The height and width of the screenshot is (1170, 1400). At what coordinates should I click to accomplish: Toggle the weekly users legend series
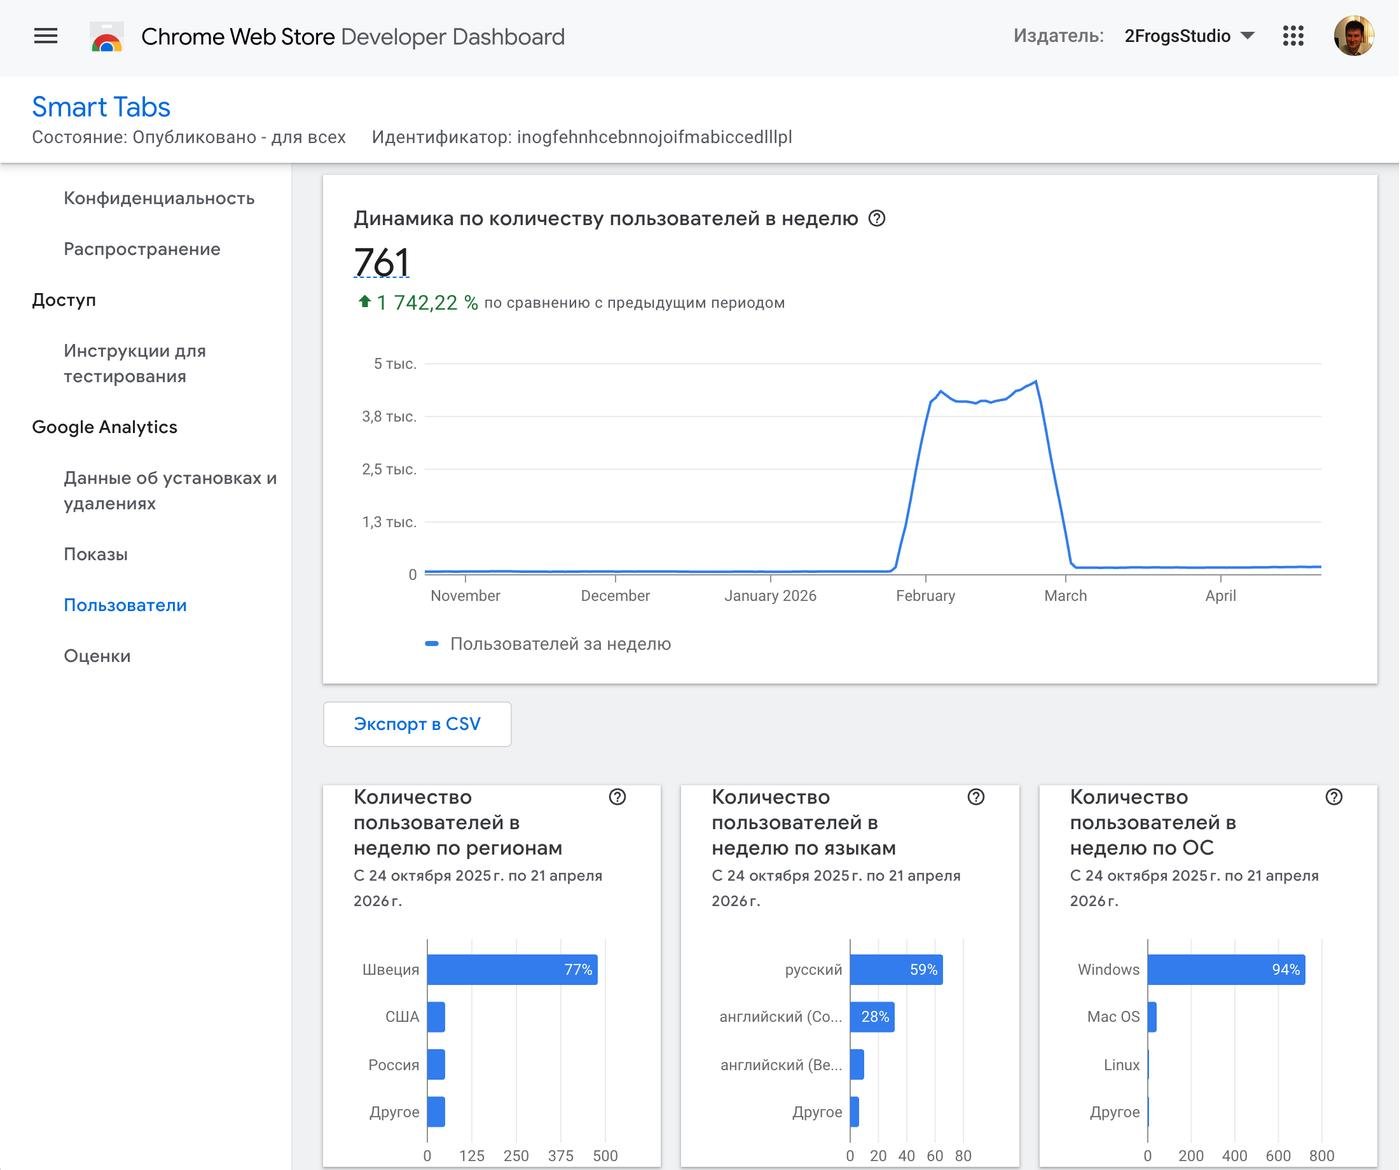[x=548, y=644]
